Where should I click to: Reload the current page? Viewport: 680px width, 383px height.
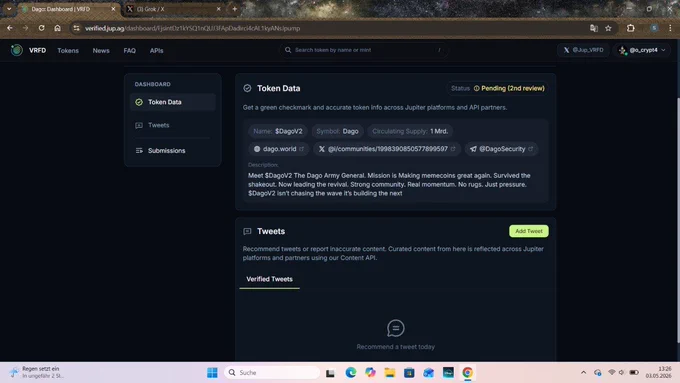(41, 28)
